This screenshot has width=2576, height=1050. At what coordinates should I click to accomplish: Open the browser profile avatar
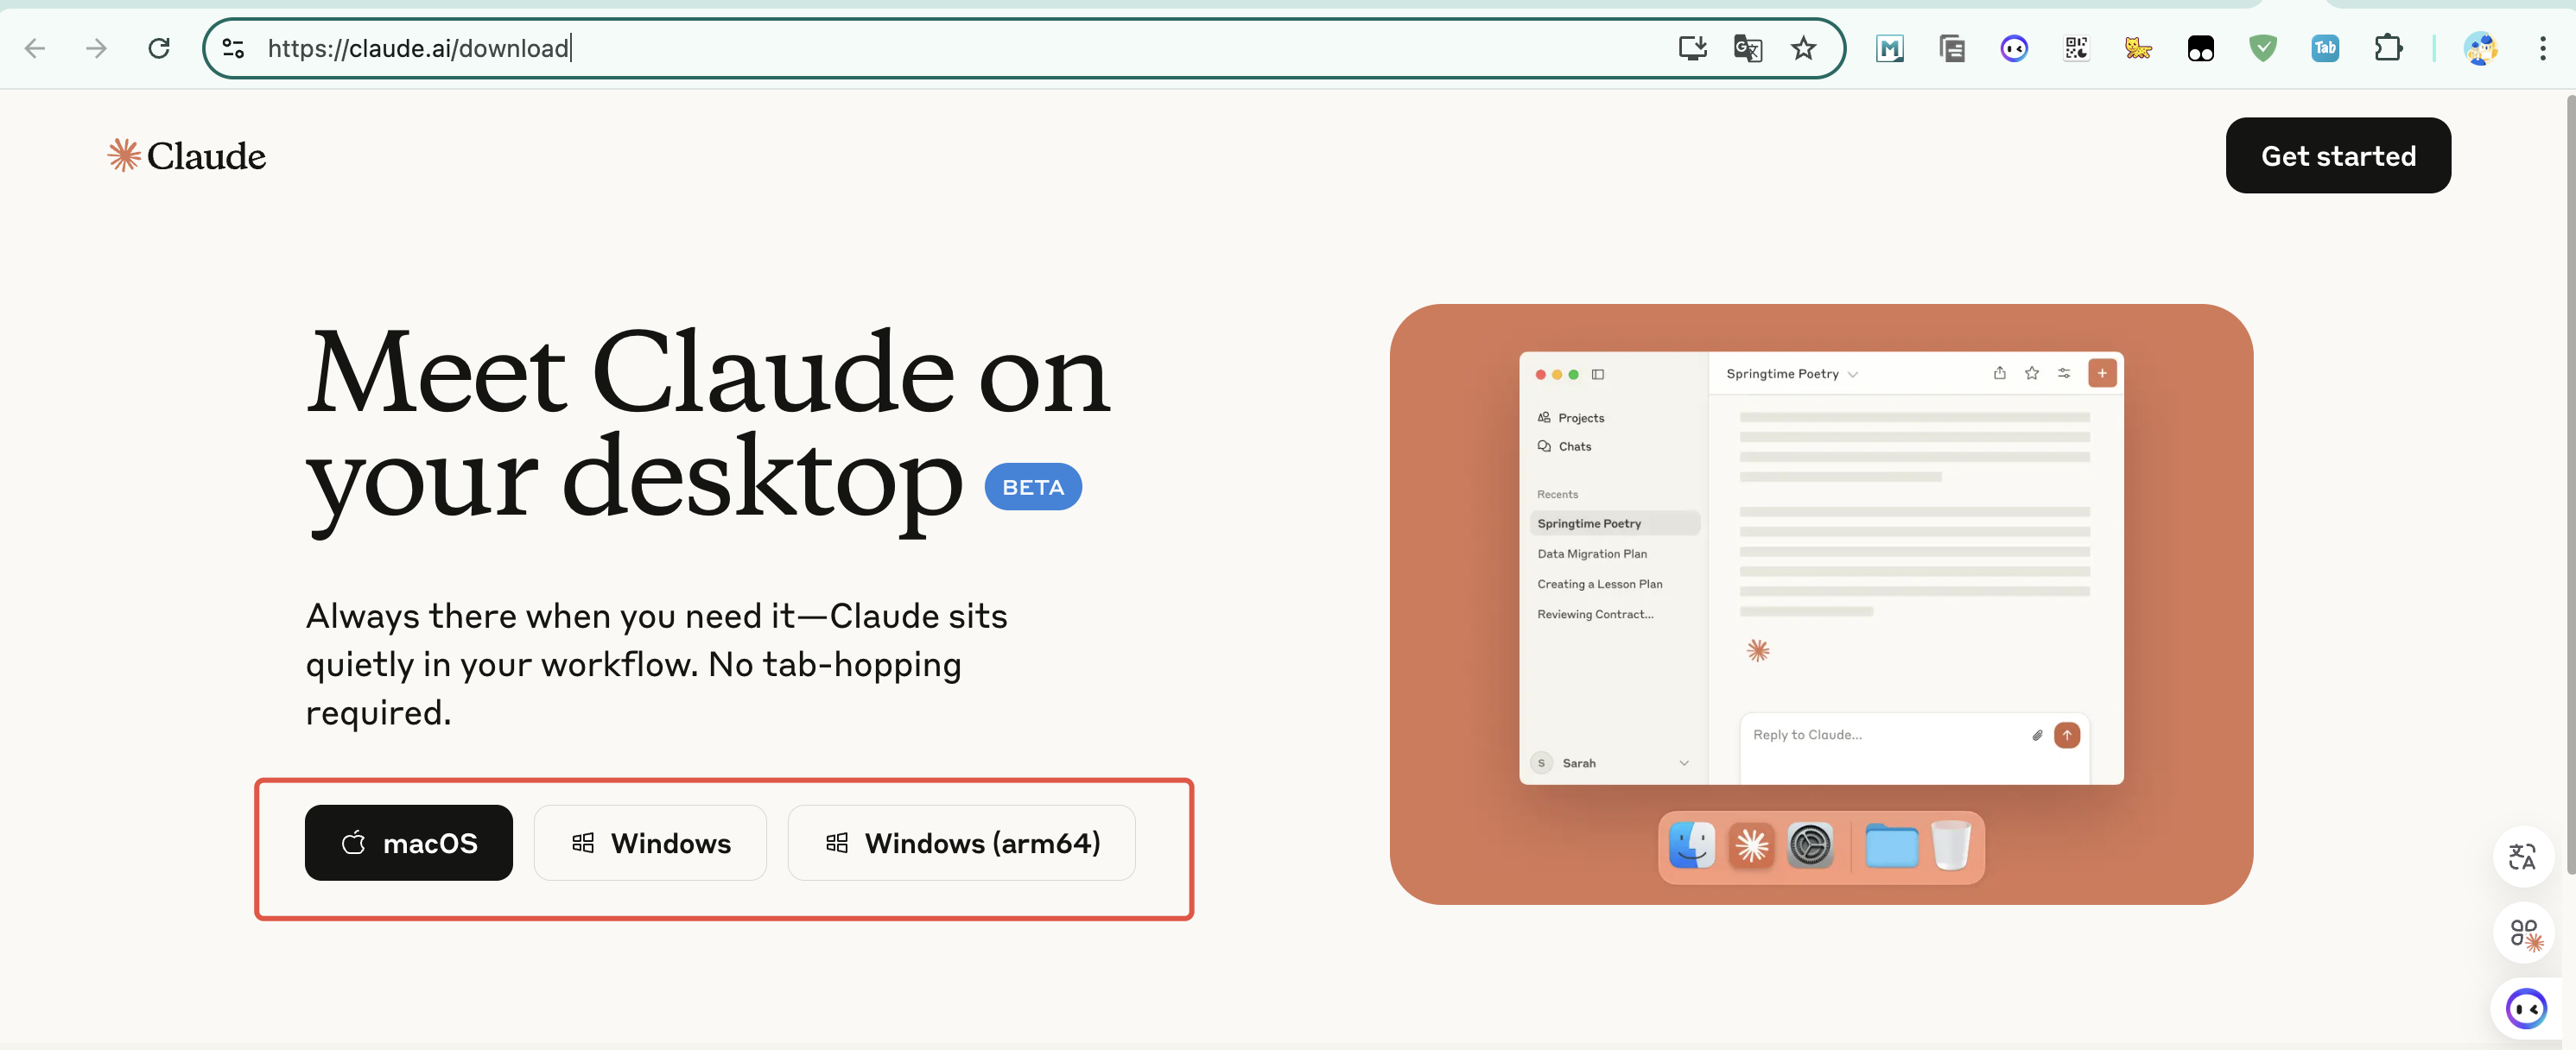[2480, 48]
